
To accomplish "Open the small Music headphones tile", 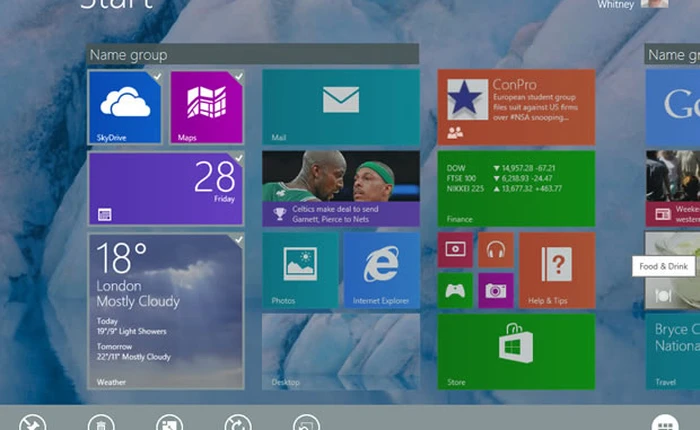I will pyautogui.click(x=496, y=250).
